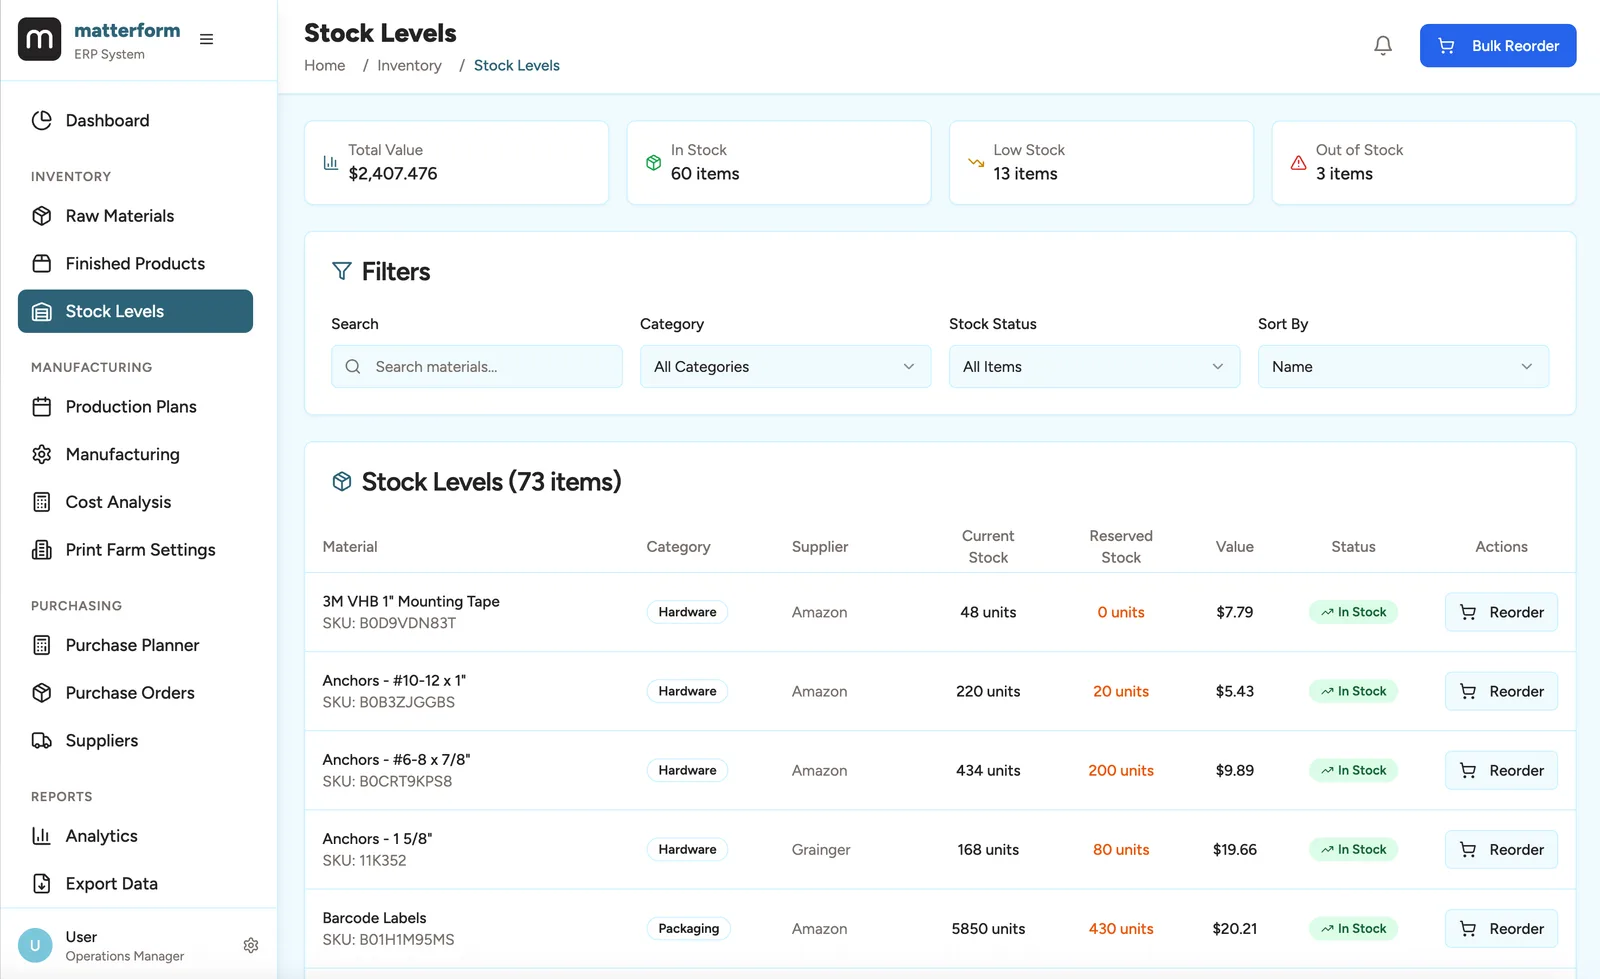The image size is (1600, 979).
Task: Click the In Stock status badge for Barcode Labels
Action: pos(1353,928)
